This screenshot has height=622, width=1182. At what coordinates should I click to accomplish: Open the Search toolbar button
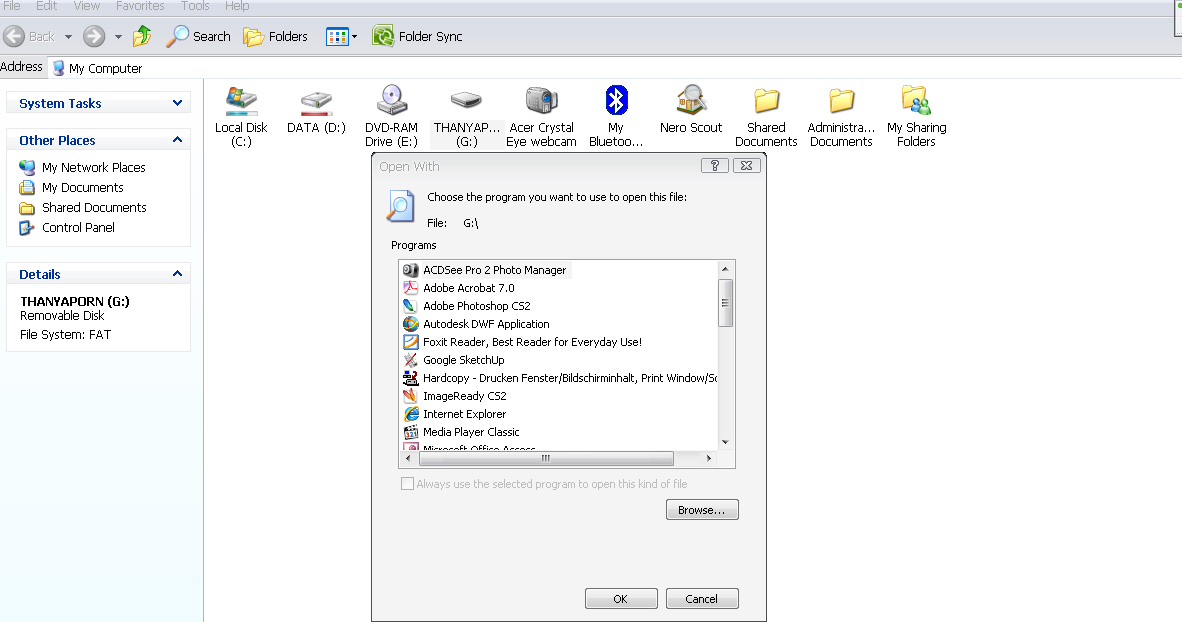click(198, 36)
